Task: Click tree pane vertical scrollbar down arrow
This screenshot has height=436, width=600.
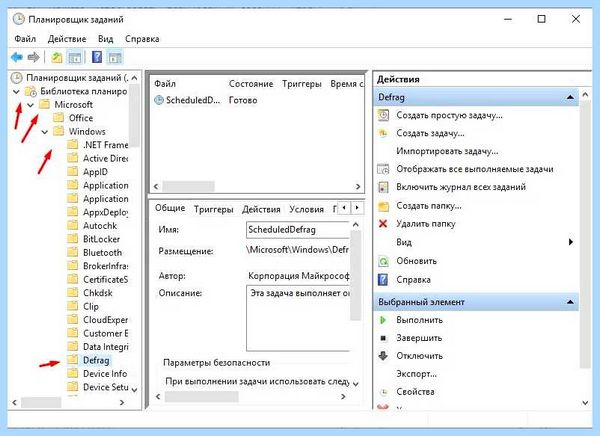Action: pos(134,390)
